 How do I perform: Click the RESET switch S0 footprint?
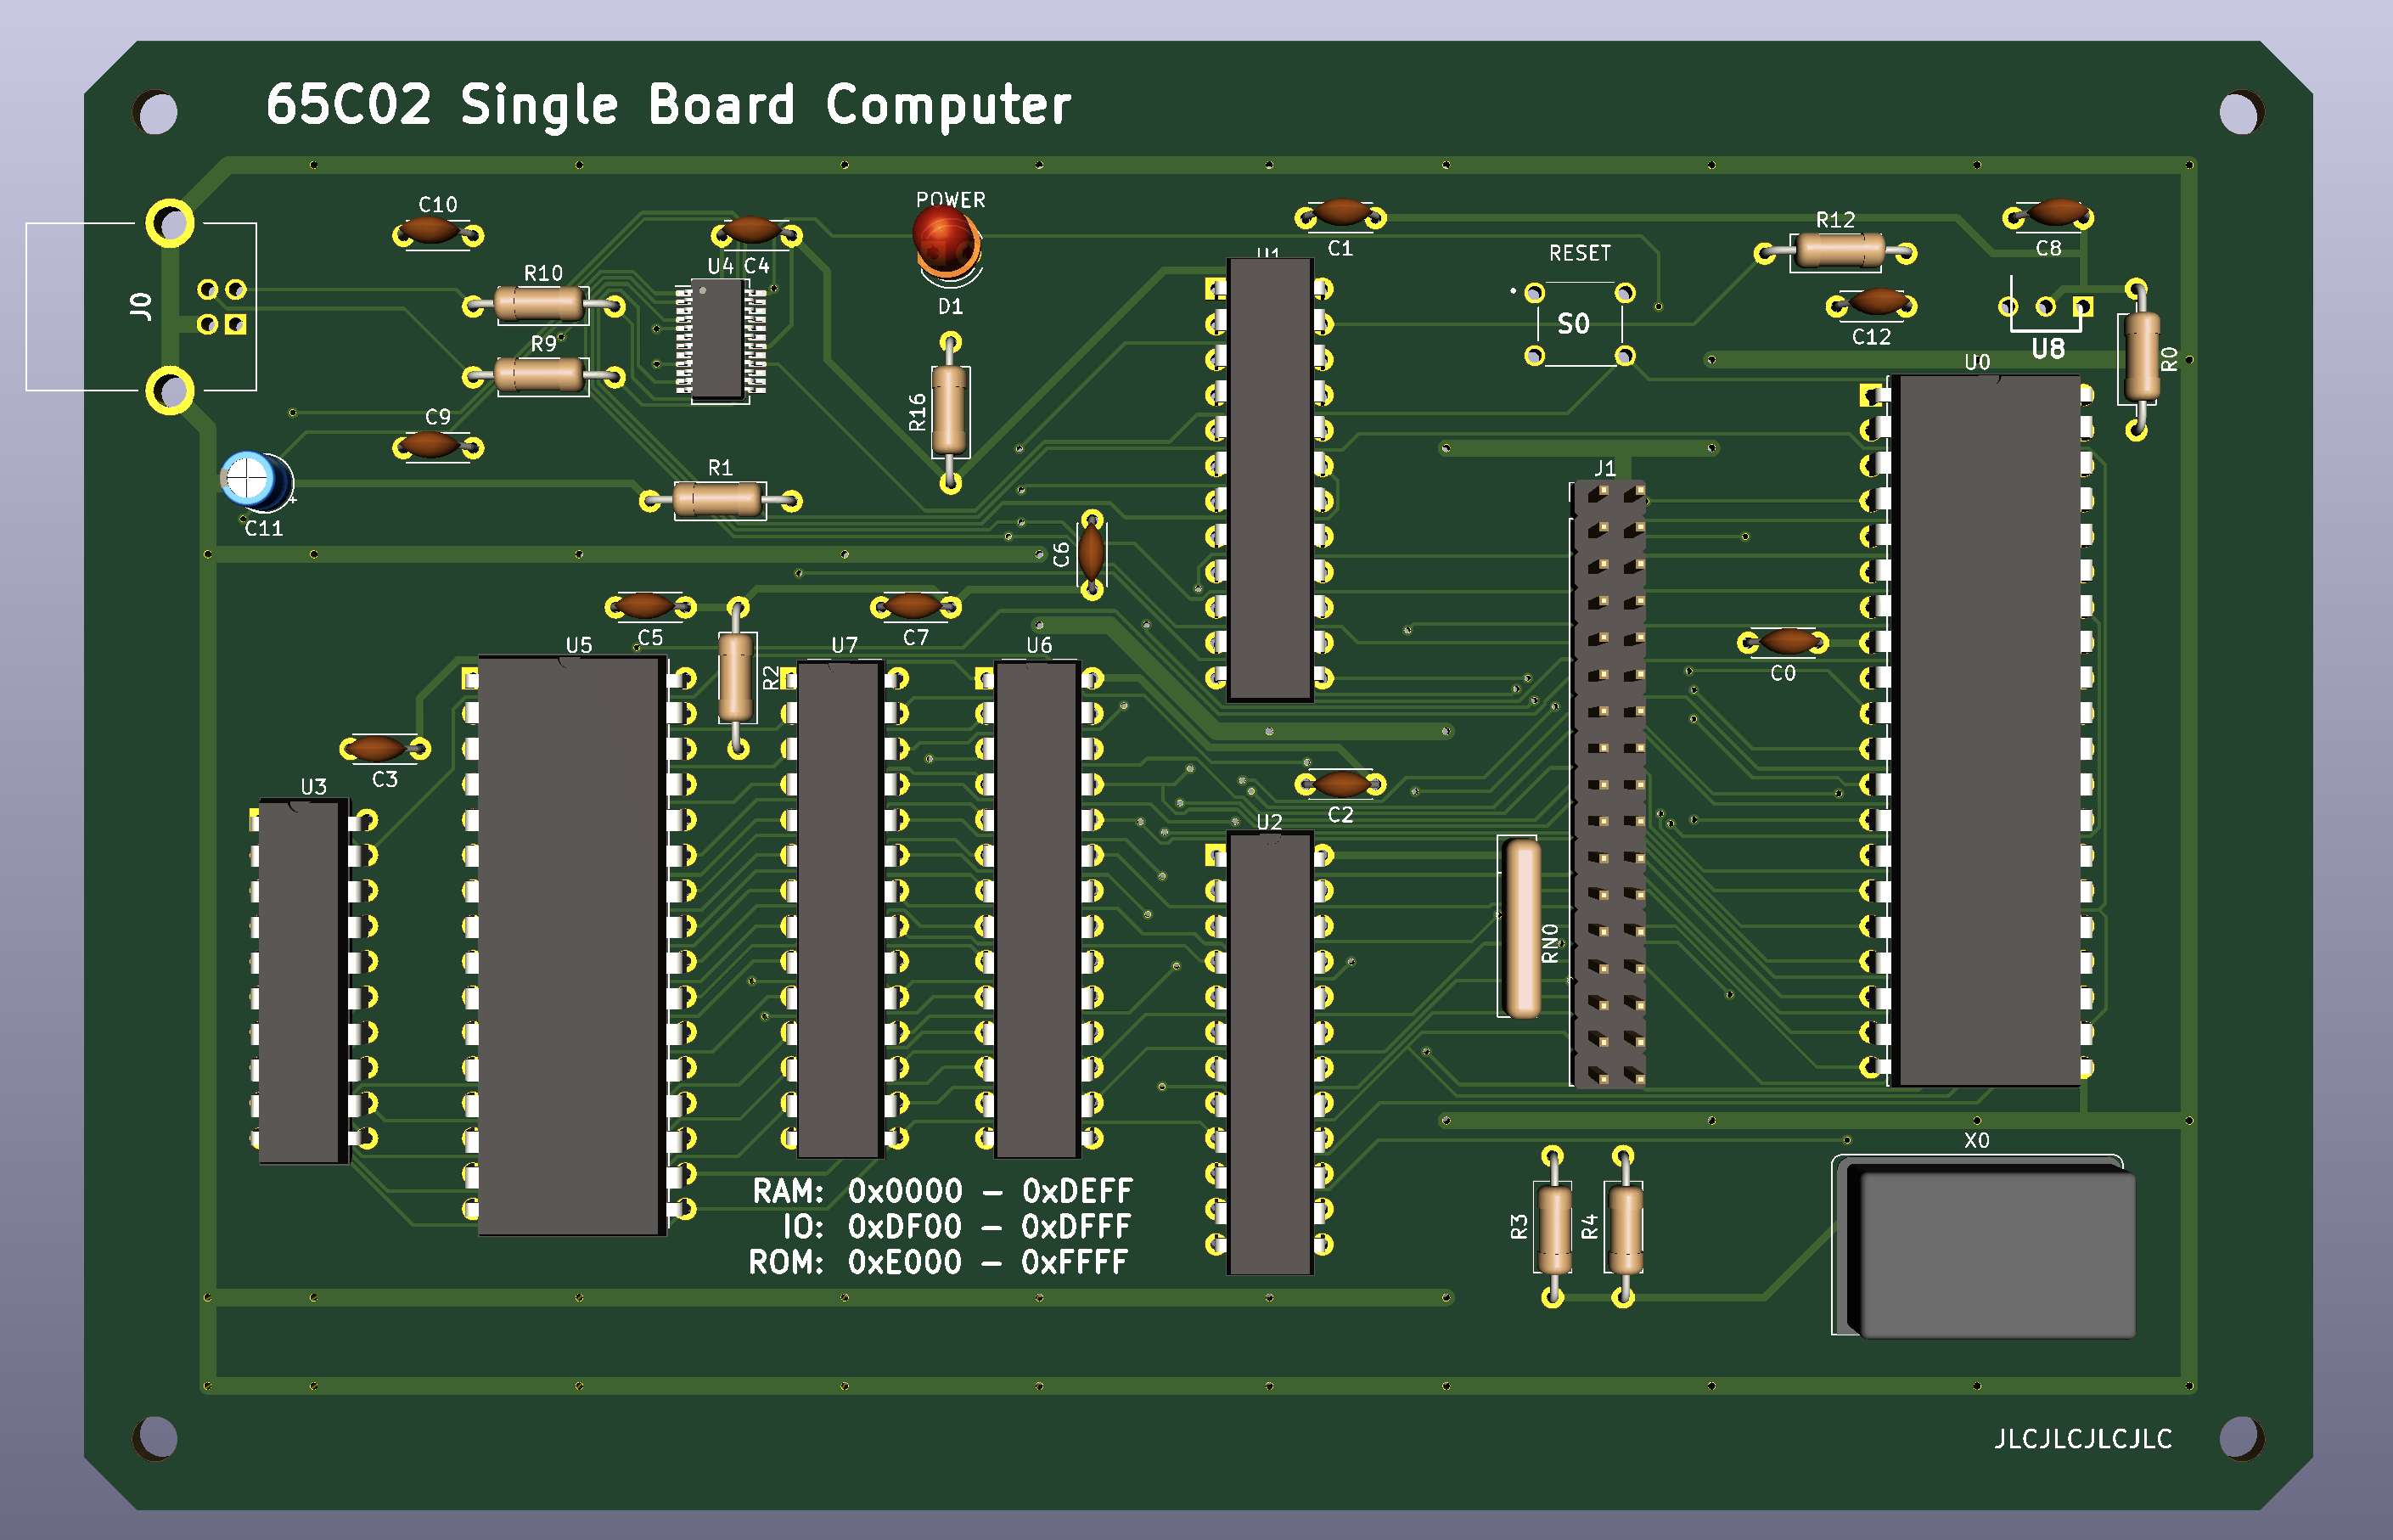pos(1579,324)
